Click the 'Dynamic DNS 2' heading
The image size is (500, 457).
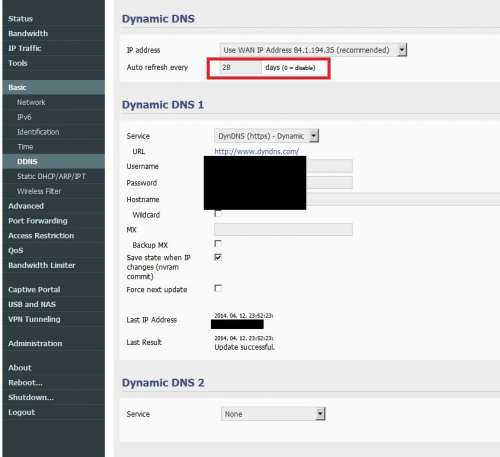[163, 383]
